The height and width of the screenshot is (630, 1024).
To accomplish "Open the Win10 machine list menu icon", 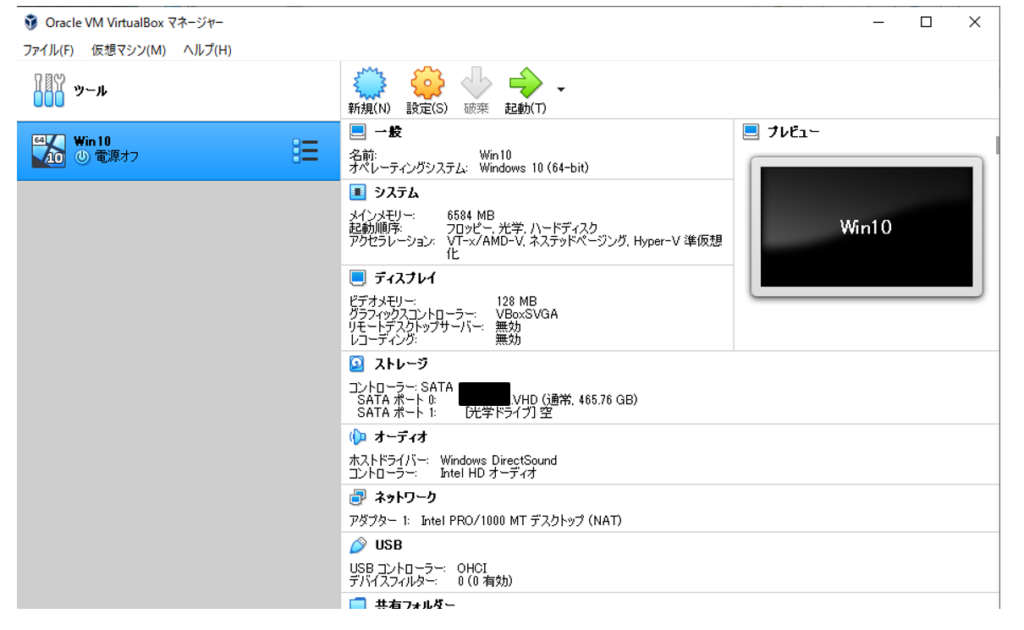I will (x=306, y=151).
